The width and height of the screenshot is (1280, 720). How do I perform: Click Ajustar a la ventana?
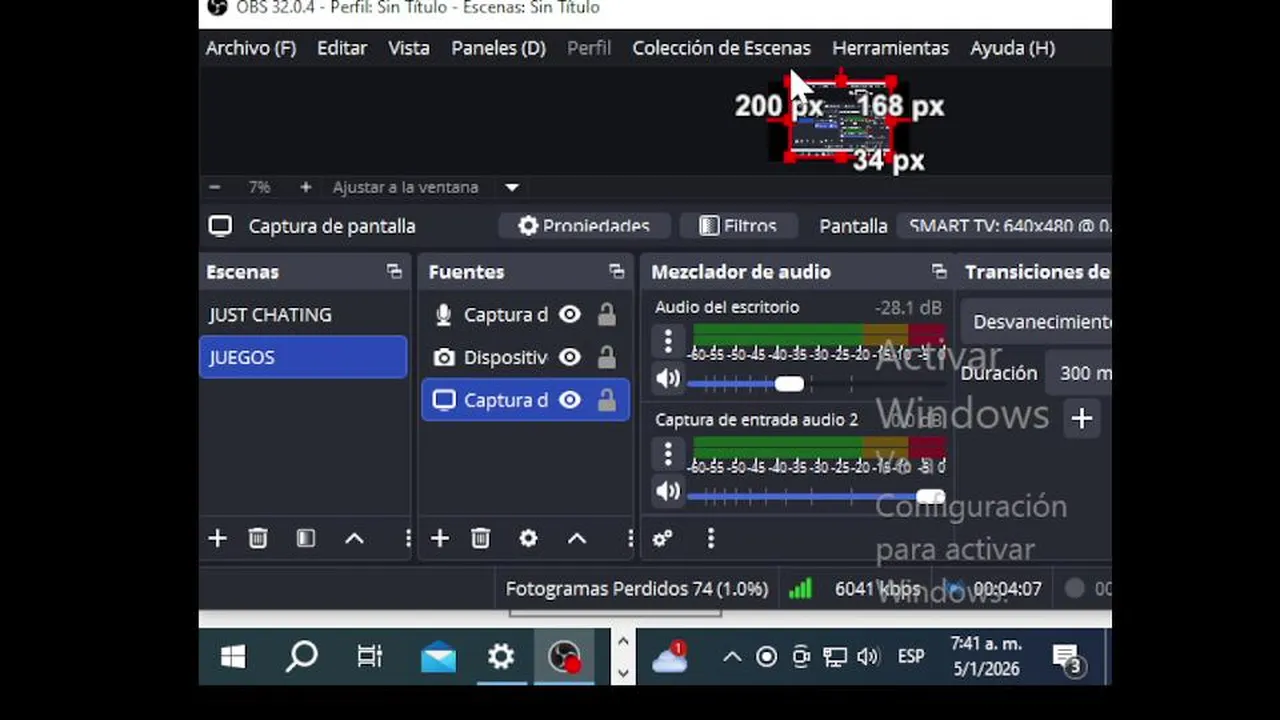click(x=406, y=187)
